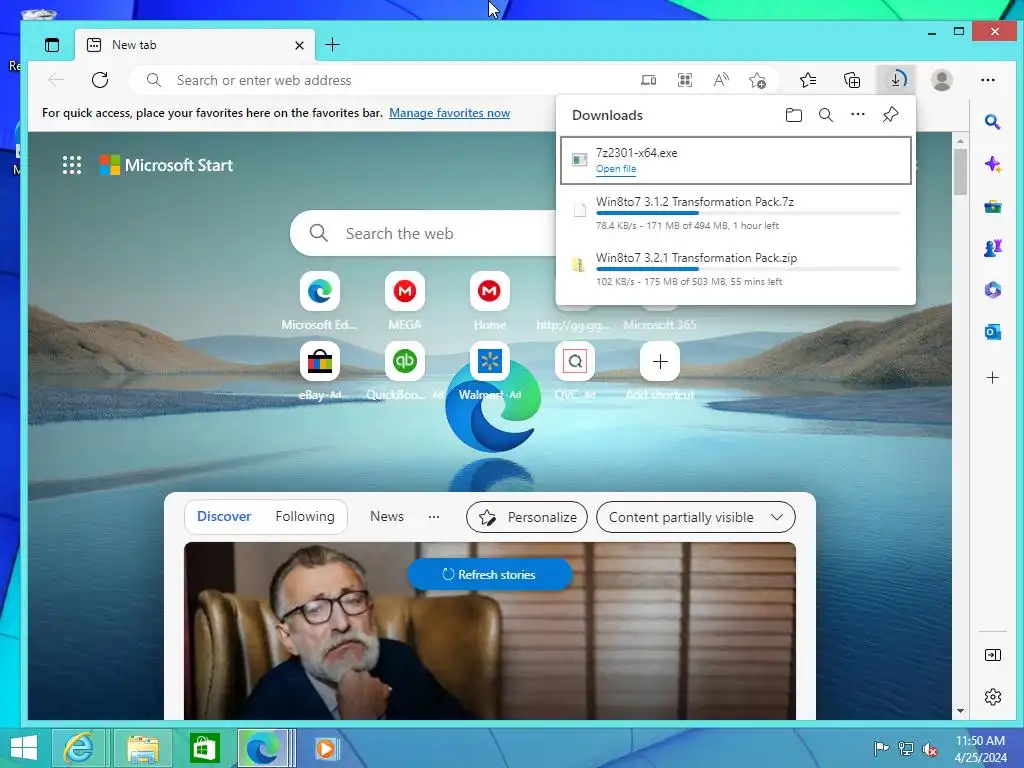The width and height of the screenshot is (1024, 768).
Task: Select the Win8to7 3.1.2 Transformation Pack.7z download
Action: 736,213
